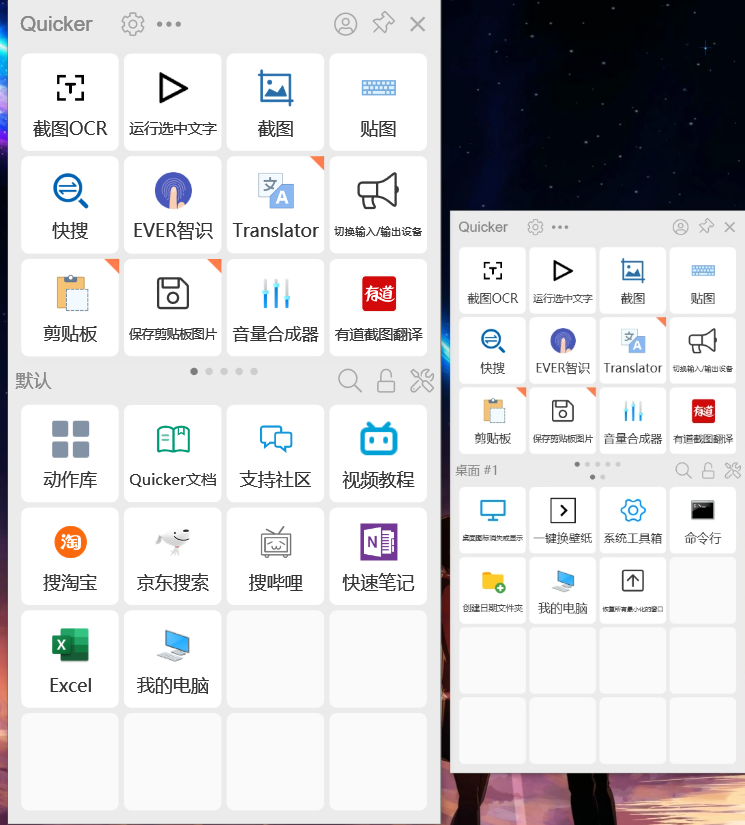The image size is (745, 825).
Task: Toggle the lock icon beside 桌面 #1
Action: click(708, 470)
